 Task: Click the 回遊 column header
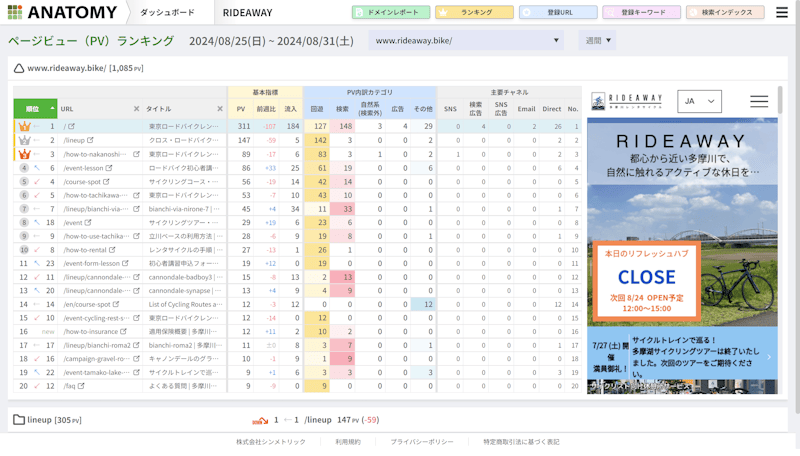click(317, 109)
